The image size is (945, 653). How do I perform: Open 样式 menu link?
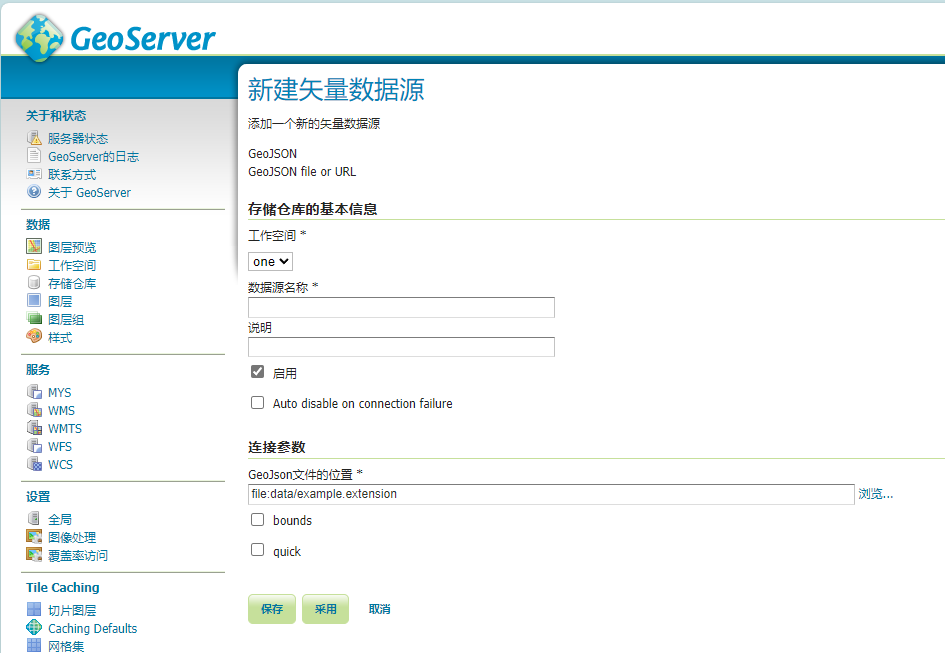pos(60,338)
